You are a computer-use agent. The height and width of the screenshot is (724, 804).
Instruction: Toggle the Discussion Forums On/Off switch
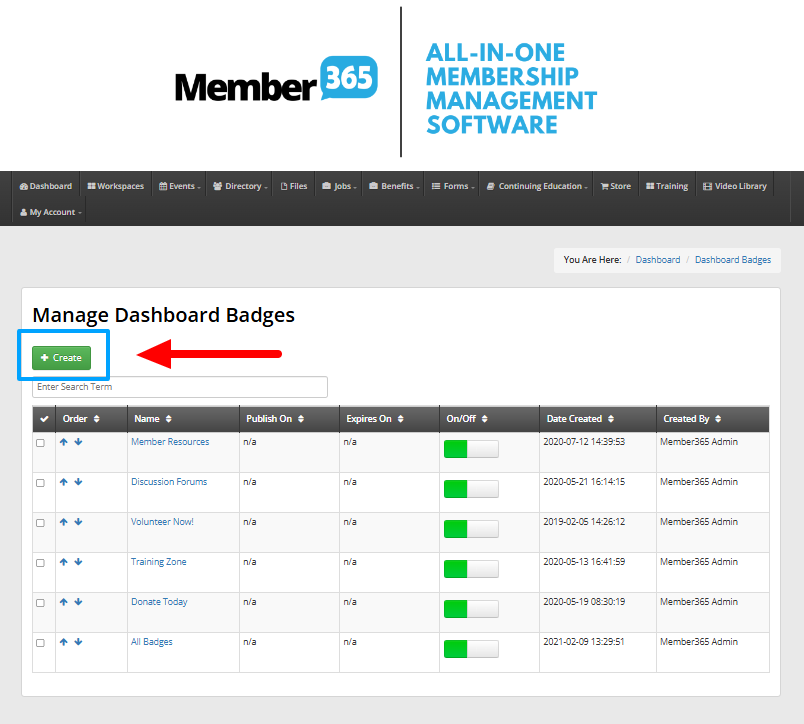click(471, 489)
